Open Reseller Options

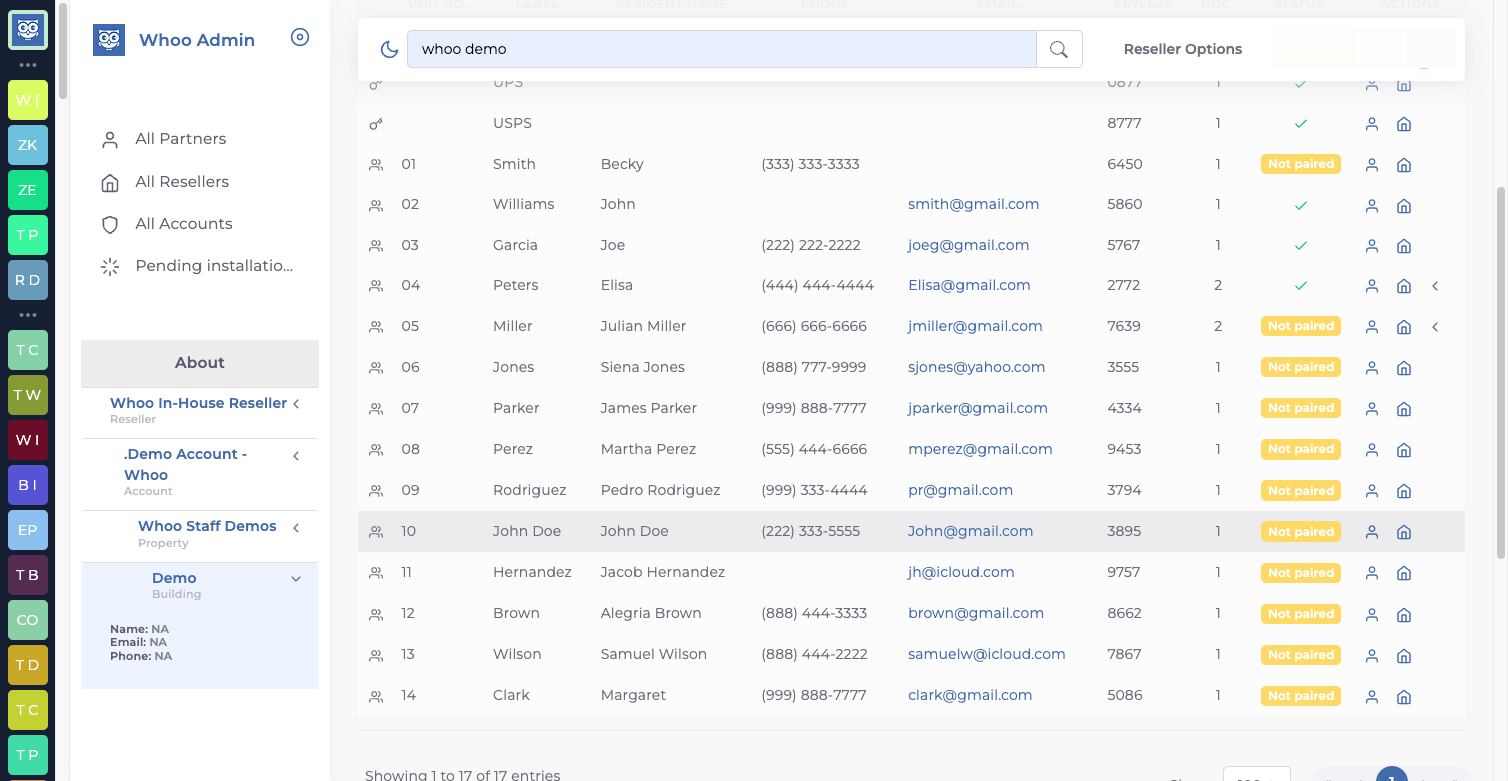[1183, 49]
